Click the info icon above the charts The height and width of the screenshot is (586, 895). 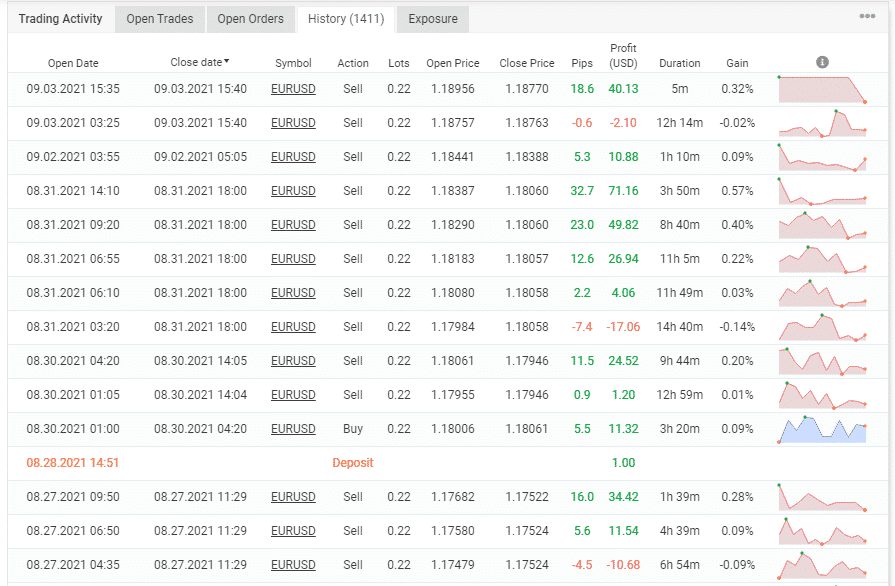click(x=822, y=62)
